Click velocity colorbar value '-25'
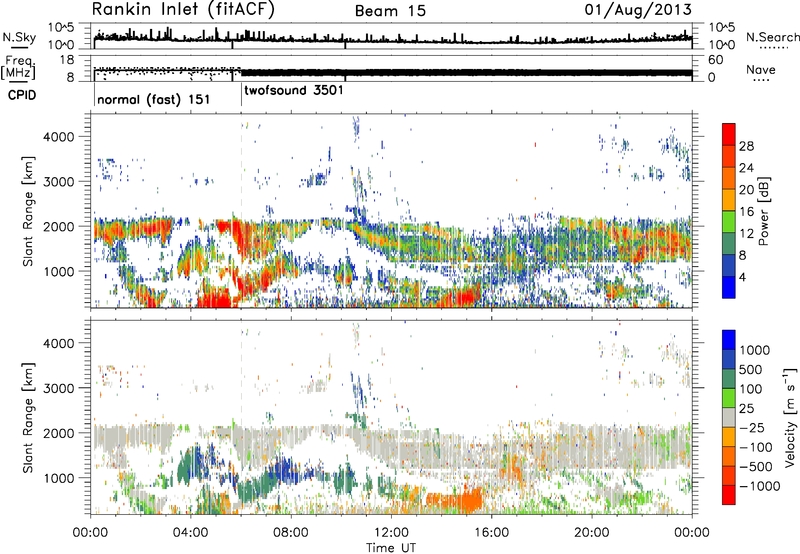800x554 pixels. [754, 427]
